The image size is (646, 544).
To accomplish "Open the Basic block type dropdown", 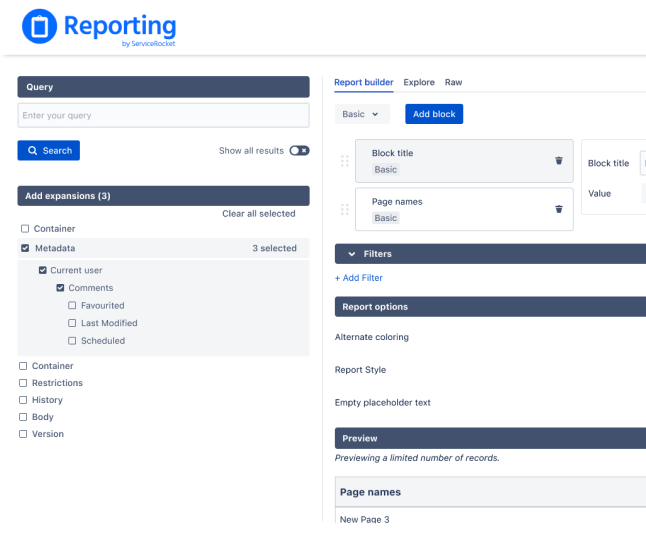I will click(x=362, y=114).
